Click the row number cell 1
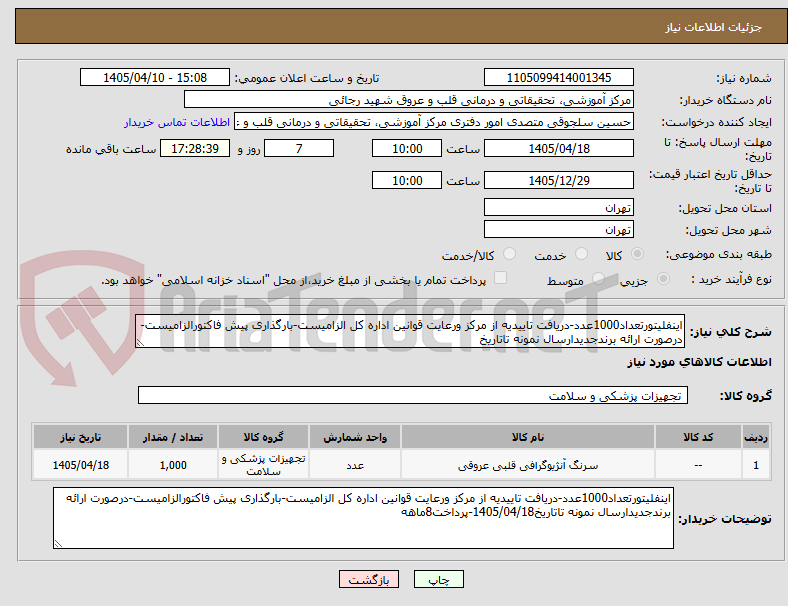This screenshot has height=606, width=788. click(756, 465)
